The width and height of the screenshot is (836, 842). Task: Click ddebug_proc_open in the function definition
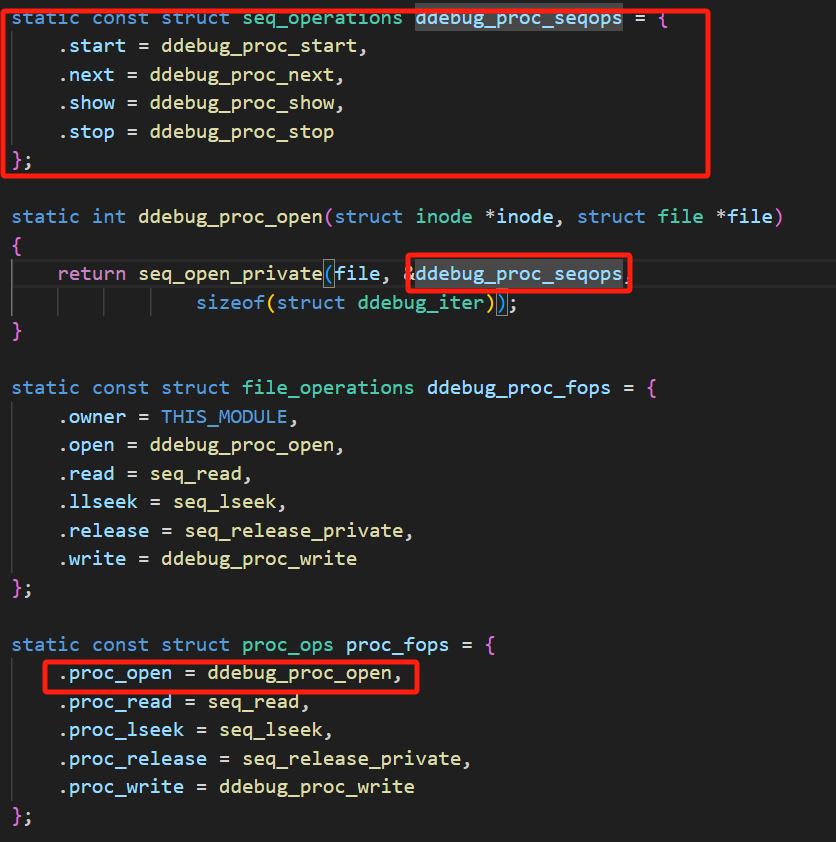click(x=230, y=217)
